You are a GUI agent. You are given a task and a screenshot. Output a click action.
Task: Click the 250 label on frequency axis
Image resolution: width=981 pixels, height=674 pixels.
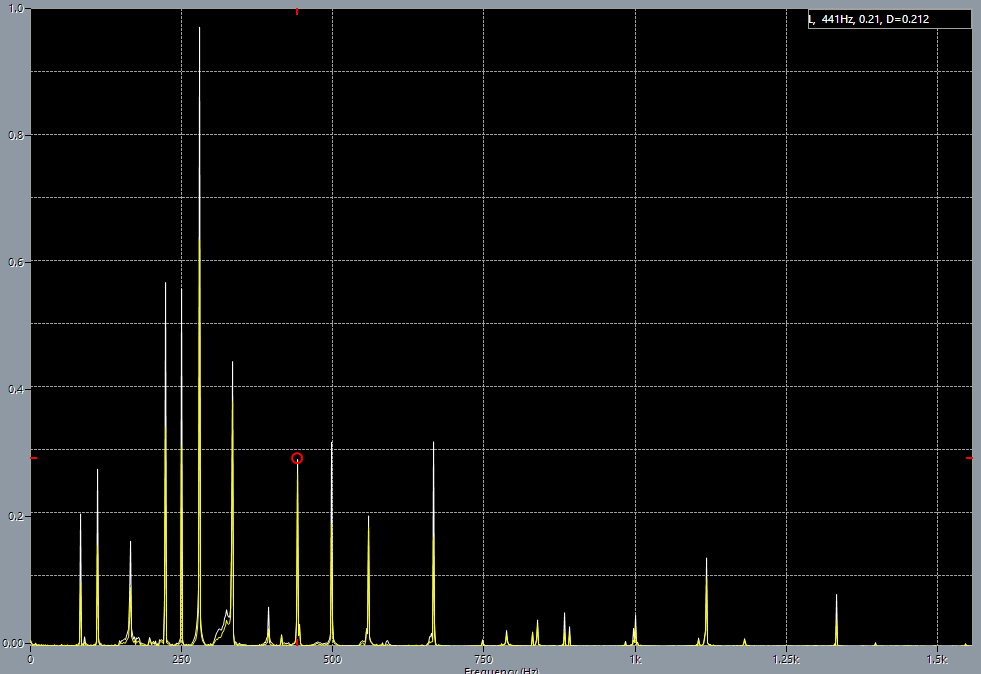pyautogui.click(x=181, y=660)
